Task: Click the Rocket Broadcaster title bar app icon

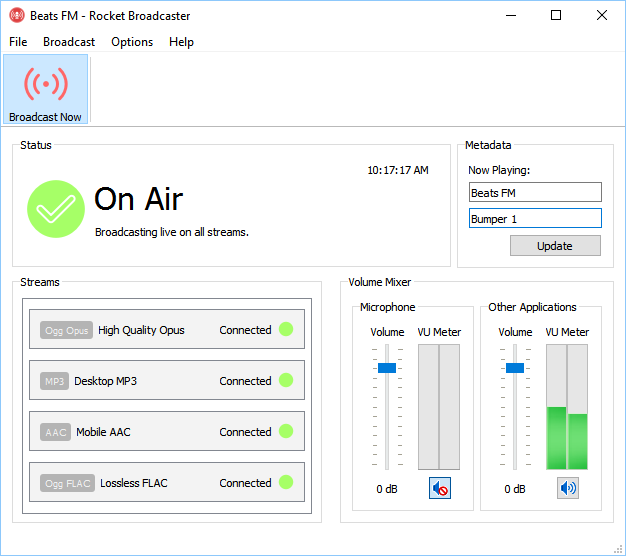Action: pyautogui.click(x=17, y=16)
